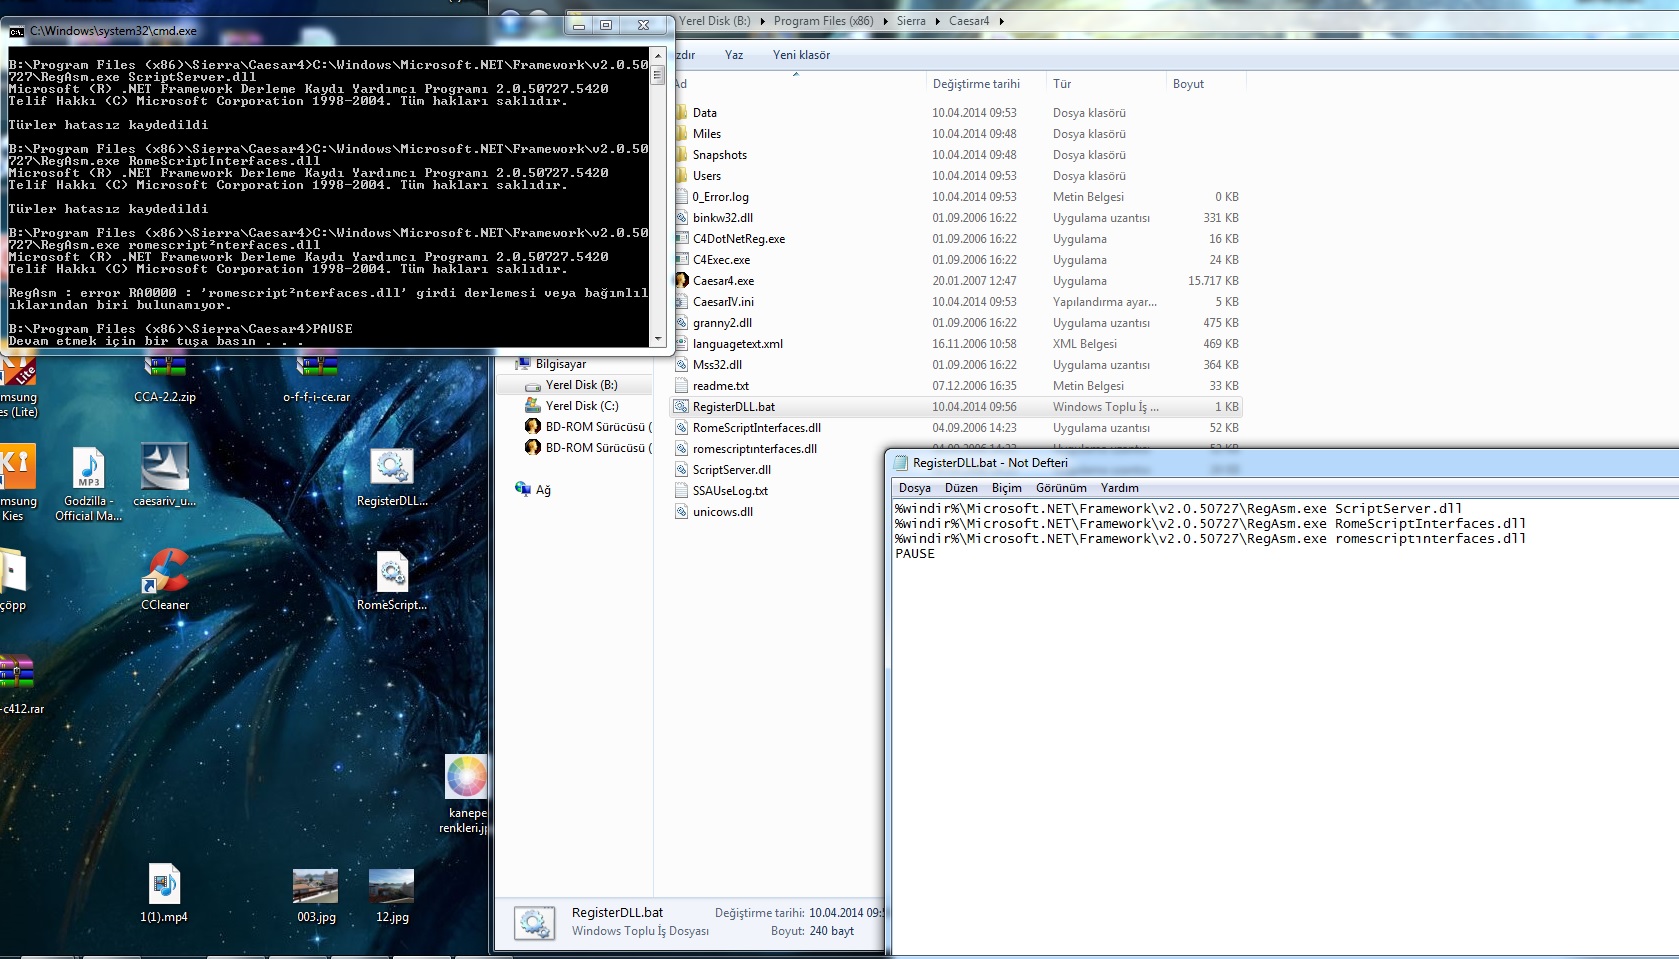Open the RegisterDLL desktop batch file icon
The image size is (1679, 959).
[x=392, y=476]
